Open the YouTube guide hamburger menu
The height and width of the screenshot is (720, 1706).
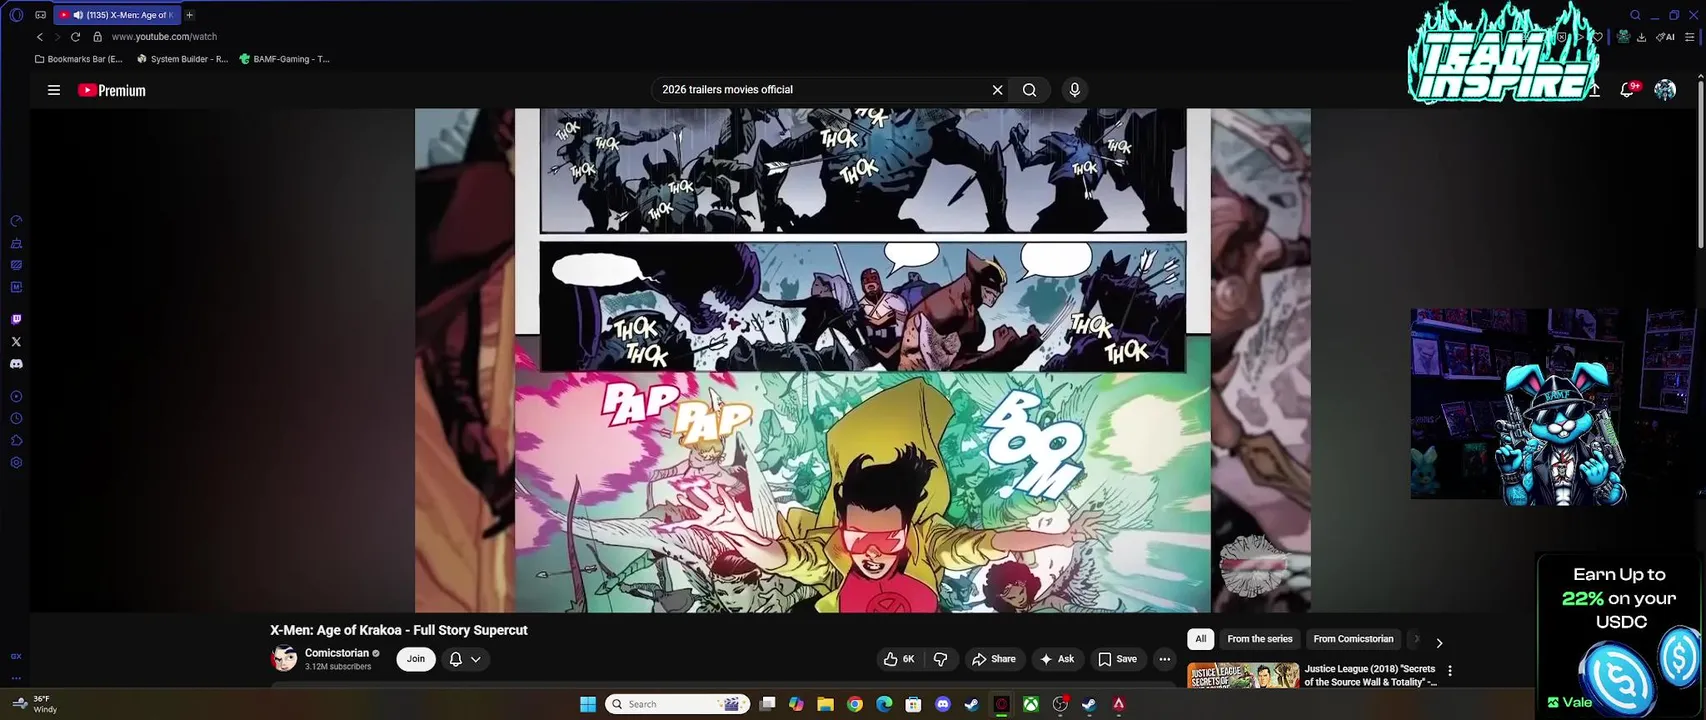coord(54,90)
